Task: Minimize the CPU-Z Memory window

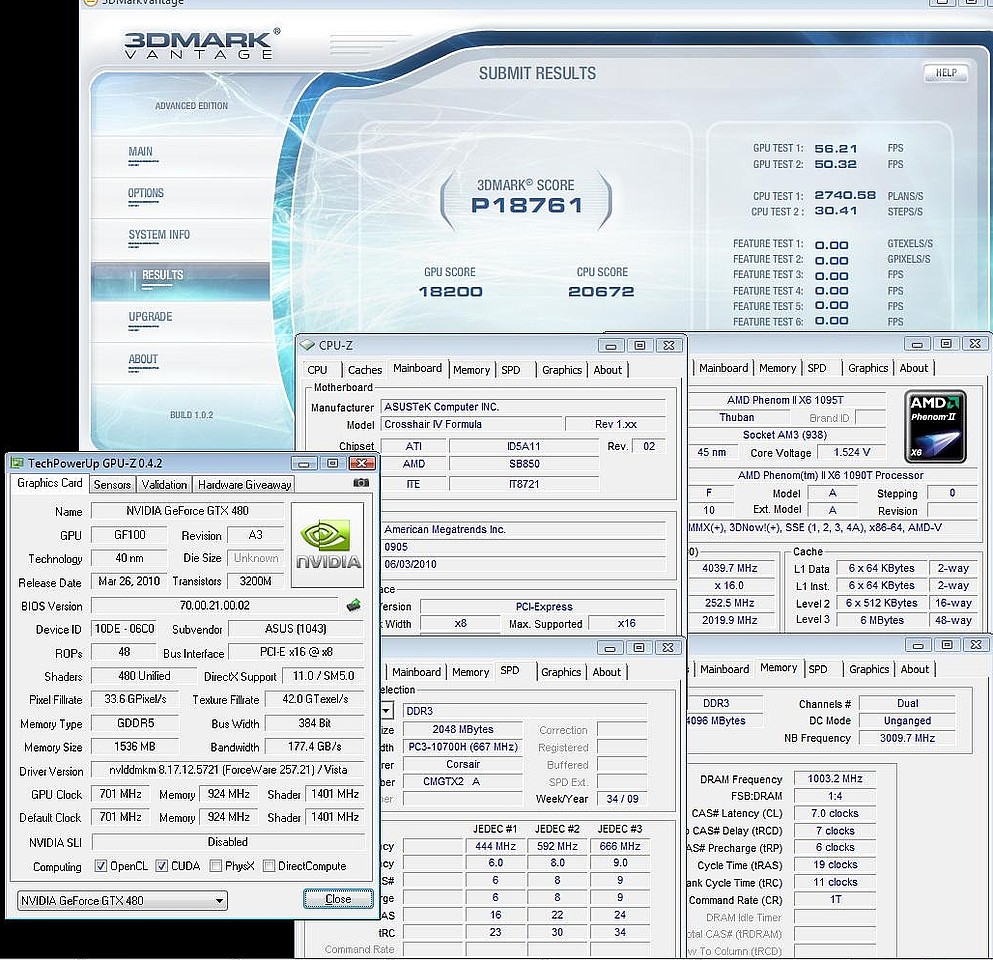Action: coord(918,645)
